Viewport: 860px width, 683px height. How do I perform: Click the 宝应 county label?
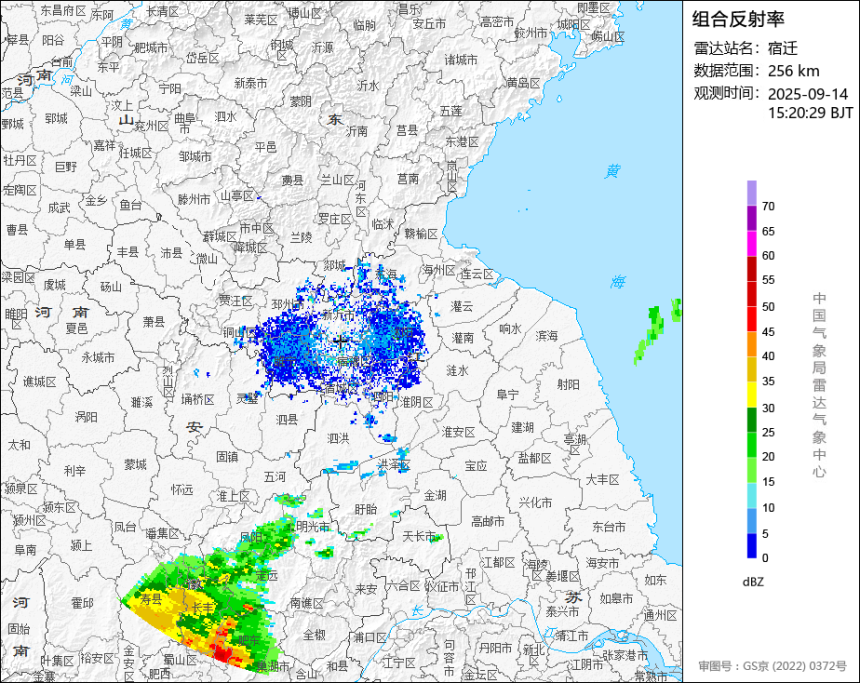pos(476,466)
